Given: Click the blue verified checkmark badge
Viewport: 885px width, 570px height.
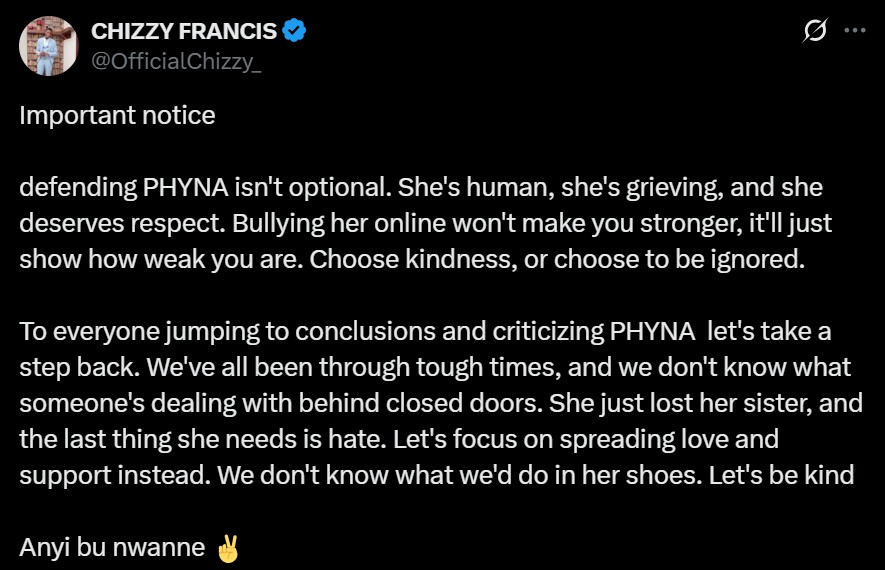Looking at the screenshot, I should tap(294, 31).
